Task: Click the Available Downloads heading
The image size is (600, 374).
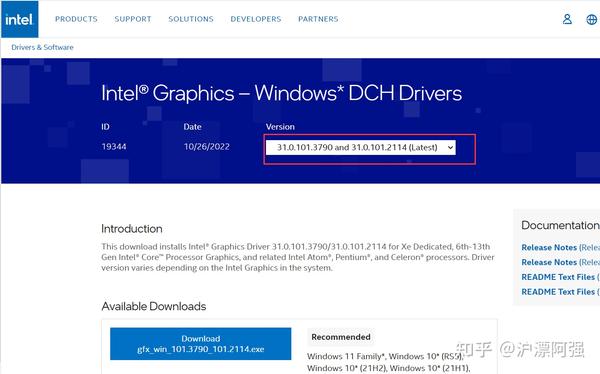Action: coord(154,306)
